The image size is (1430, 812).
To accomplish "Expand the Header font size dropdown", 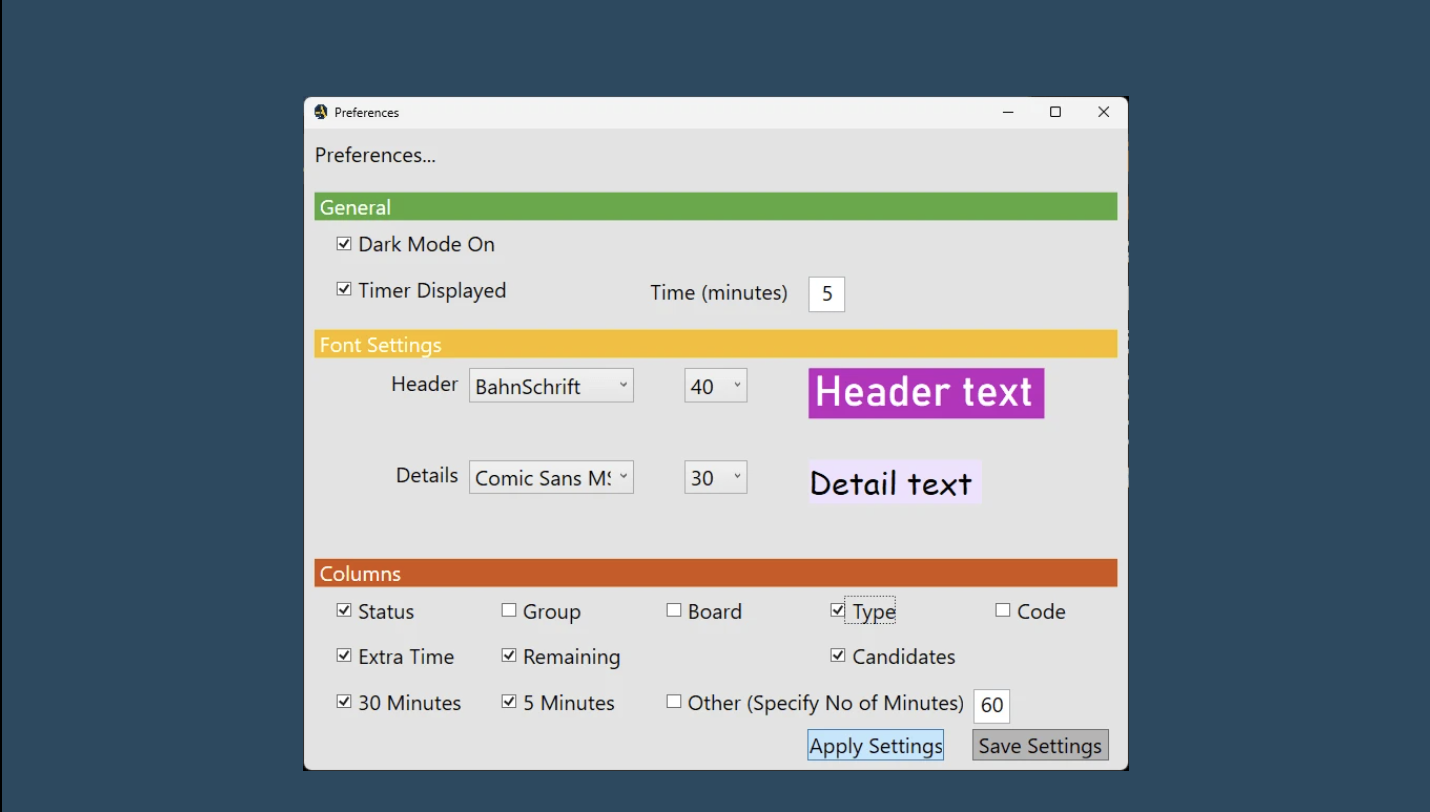I will tap(715, 386).
